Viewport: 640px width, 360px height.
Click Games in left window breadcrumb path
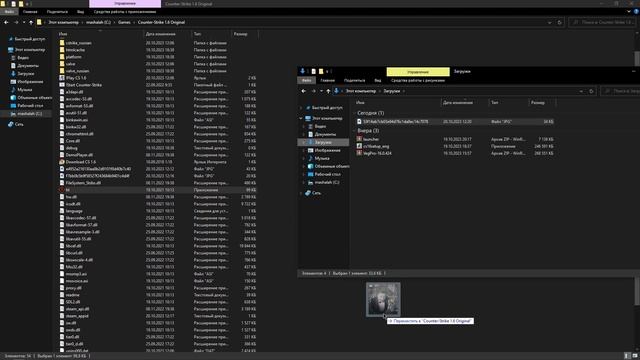(124, 22)
